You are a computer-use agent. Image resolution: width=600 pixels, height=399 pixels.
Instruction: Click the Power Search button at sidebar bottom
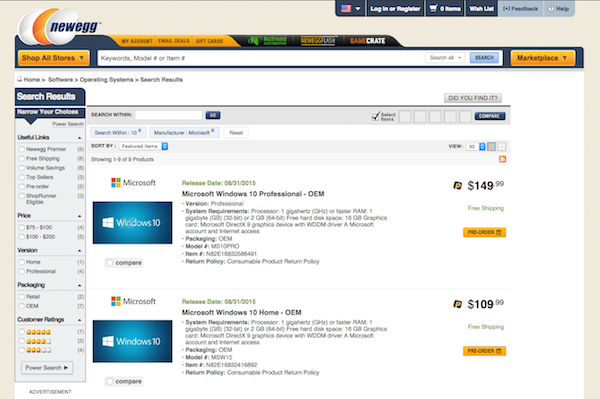(x=47, y=368)
